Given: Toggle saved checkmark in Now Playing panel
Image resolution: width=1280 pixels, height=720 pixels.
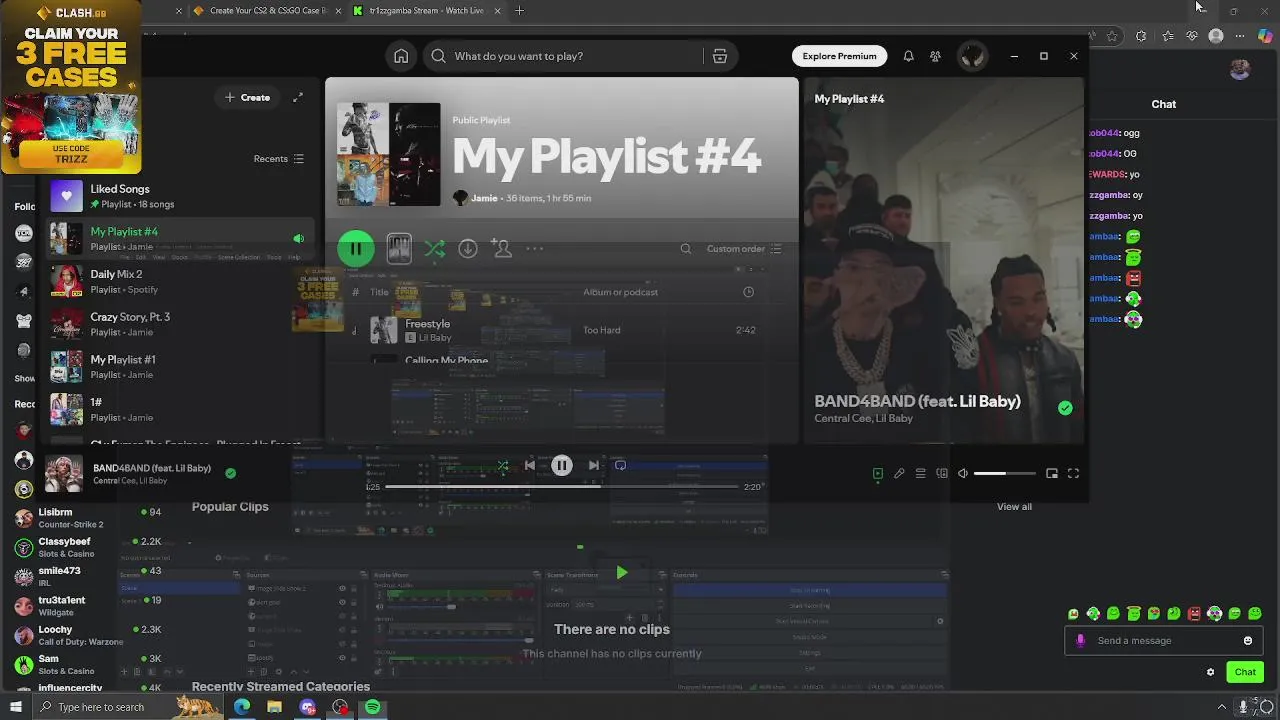Looking at the screenshot, I should [x=1065, y=408].
